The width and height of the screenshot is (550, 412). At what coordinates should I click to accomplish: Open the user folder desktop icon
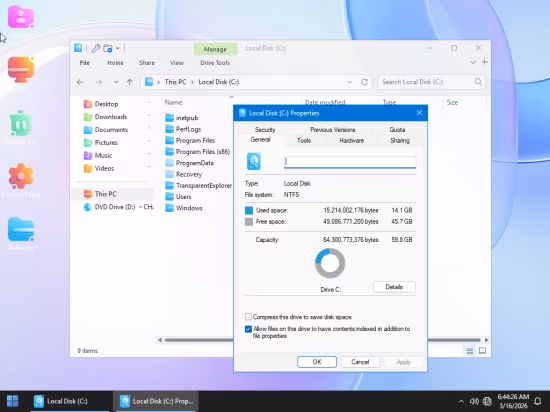coord(21,17)
